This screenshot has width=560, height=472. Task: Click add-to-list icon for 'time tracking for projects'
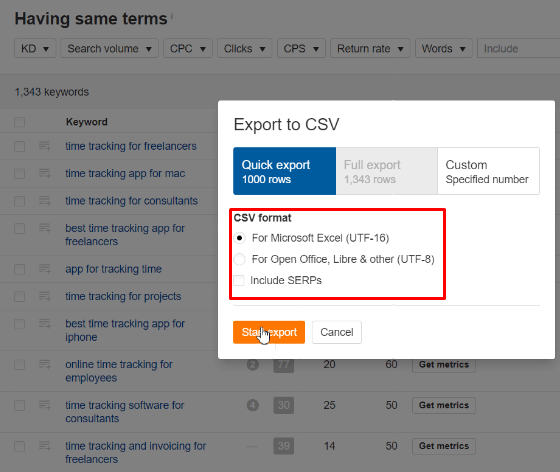click(45, 296)
